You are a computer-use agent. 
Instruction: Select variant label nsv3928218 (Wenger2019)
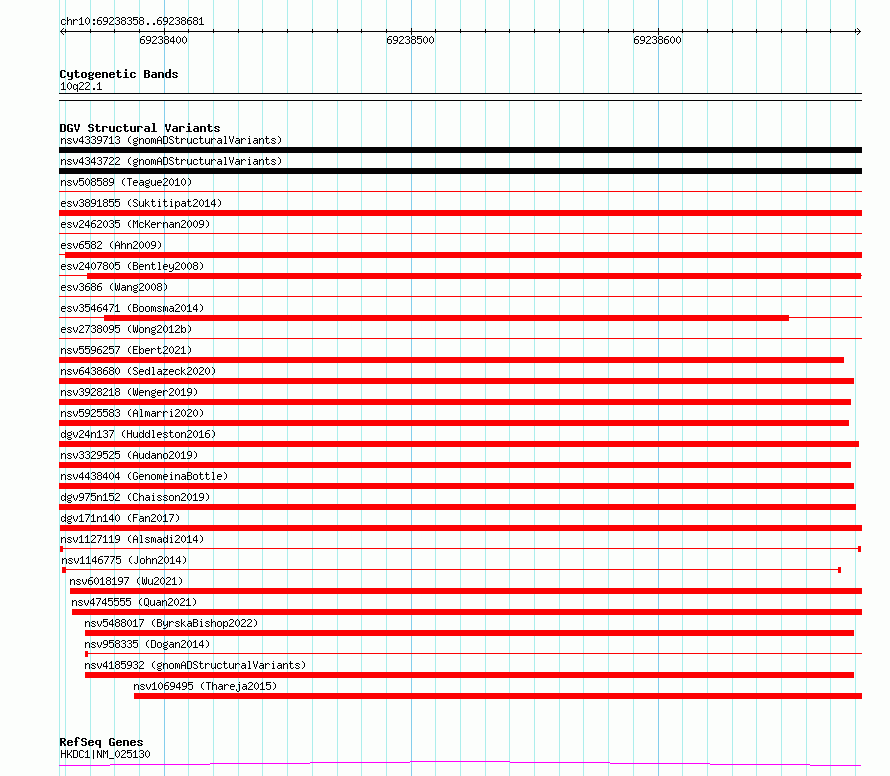pos(129,392)
